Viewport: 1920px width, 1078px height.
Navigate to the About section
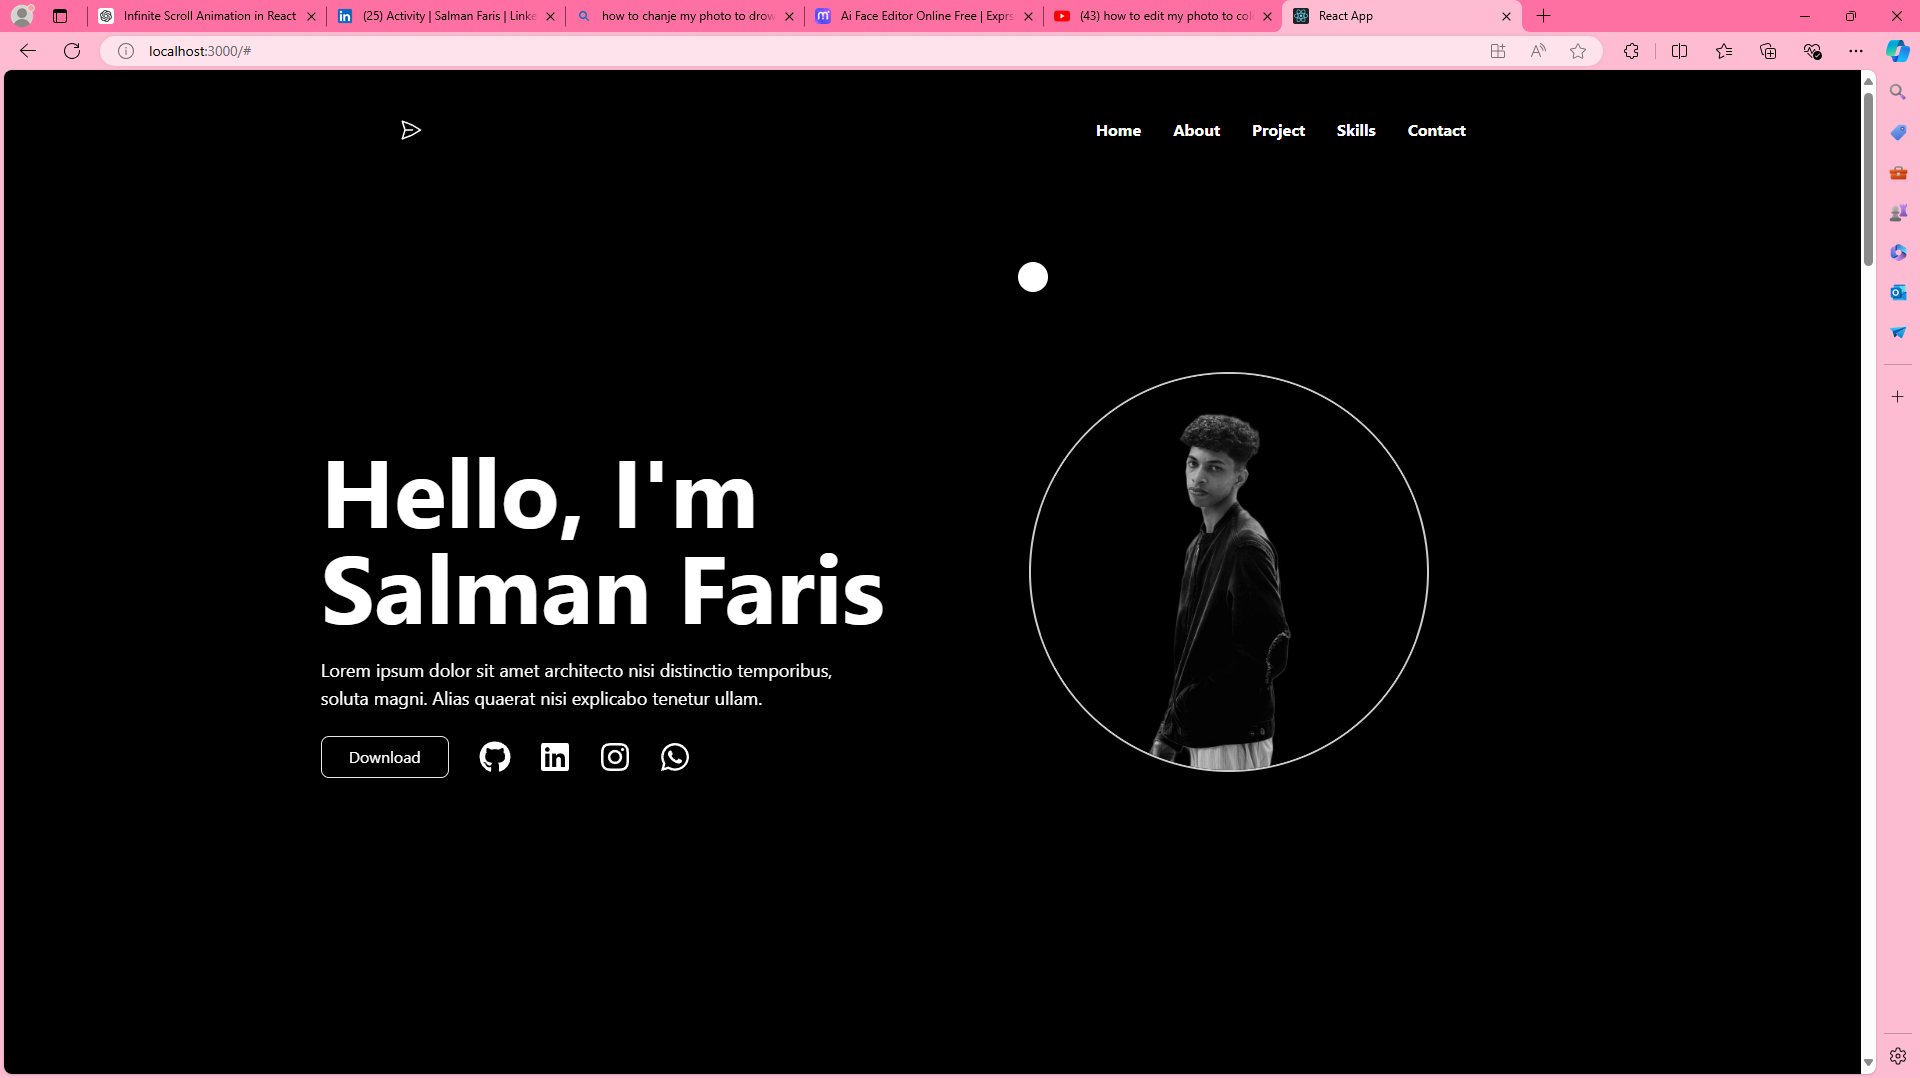tap(1196, 130)
